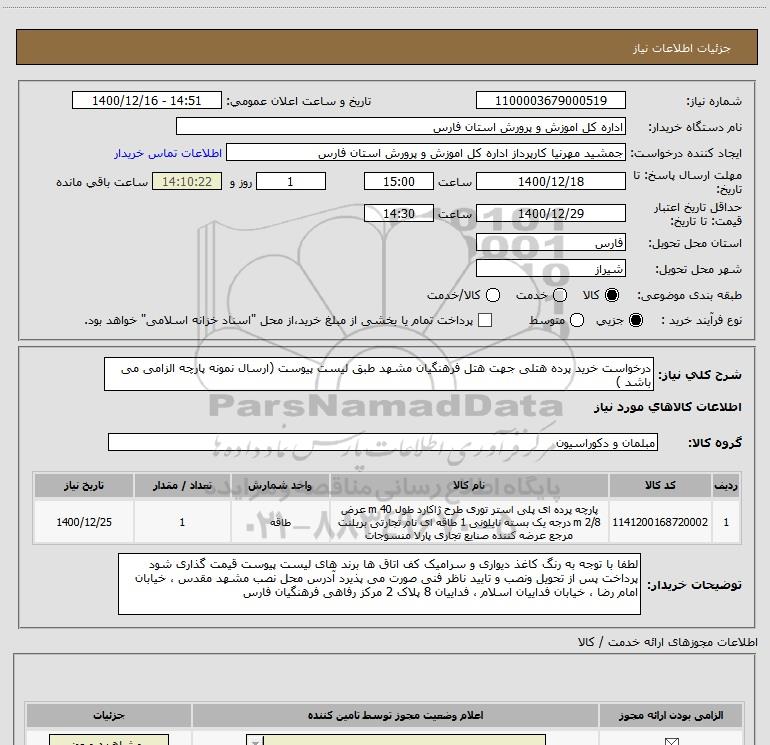Image resolution: width=770 pixels, height=745 pixels.
Task: Click the اطلاعات مجوزهای ارائه خدمت / کالا heading
Action: 668,642
